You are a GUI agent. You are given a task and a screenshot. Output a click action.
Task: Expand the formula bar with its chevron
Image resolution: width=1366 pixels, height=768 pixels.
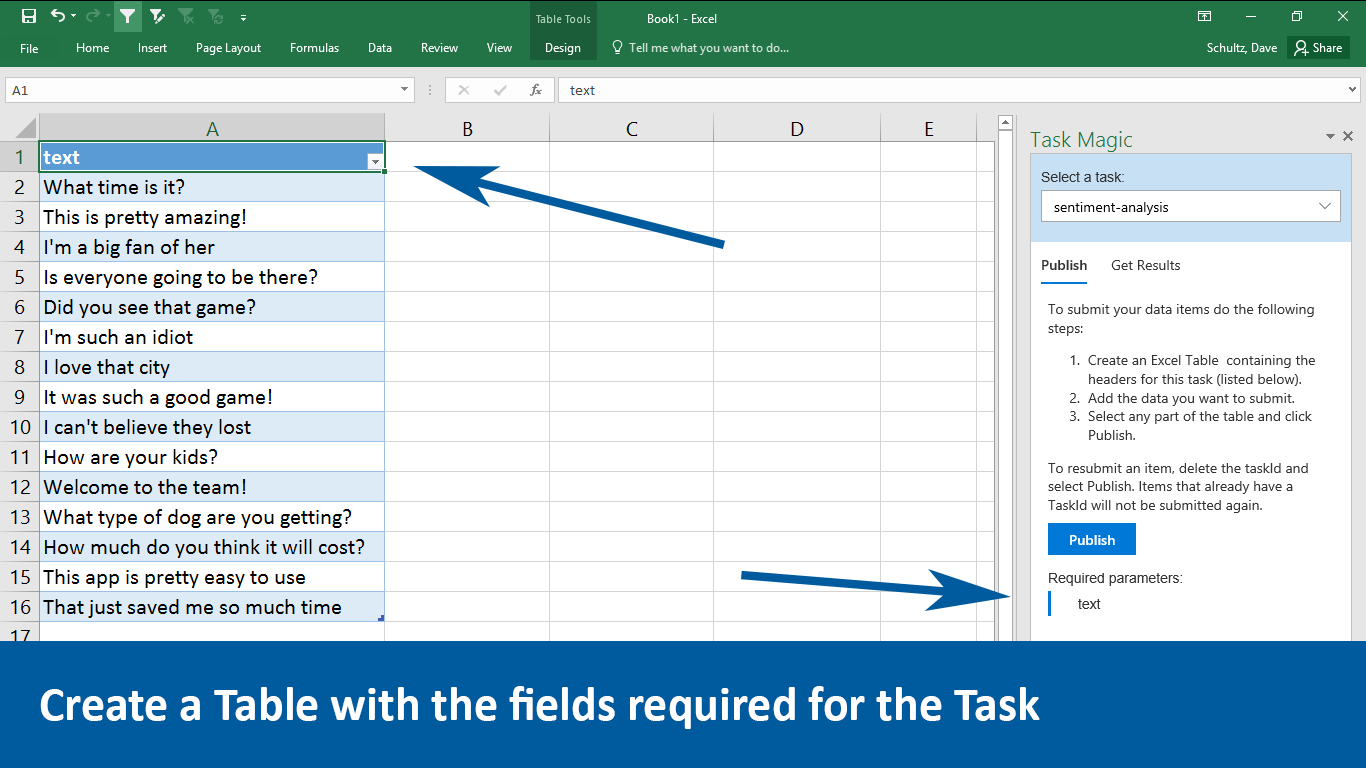(1353, 90)
